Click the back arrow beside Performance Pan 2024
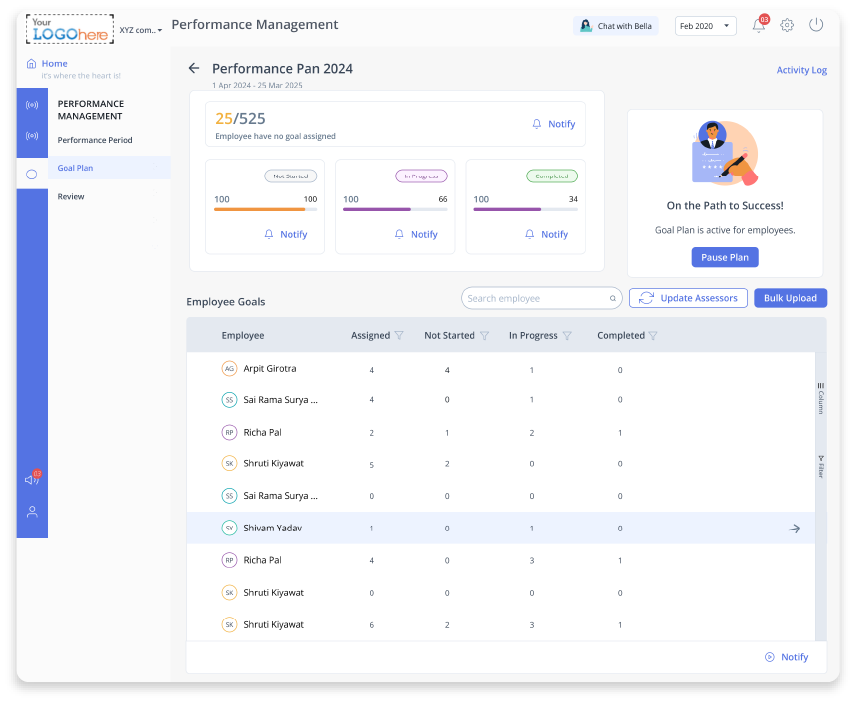The height and width of the screenshot is (707, 857). pos(194,68)
